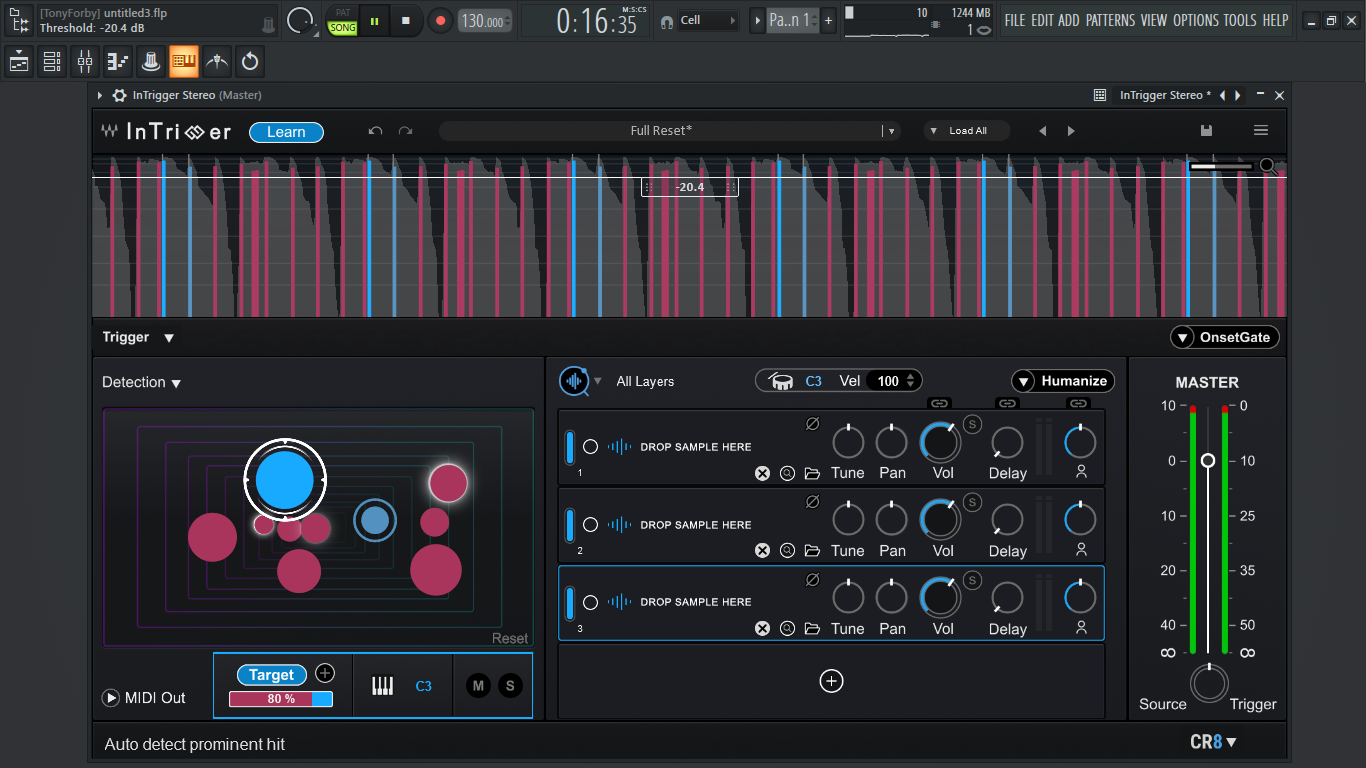Open the Full Reset preset dropdown arrow
Screen dimensions: 1366x768
pos(890,131)
